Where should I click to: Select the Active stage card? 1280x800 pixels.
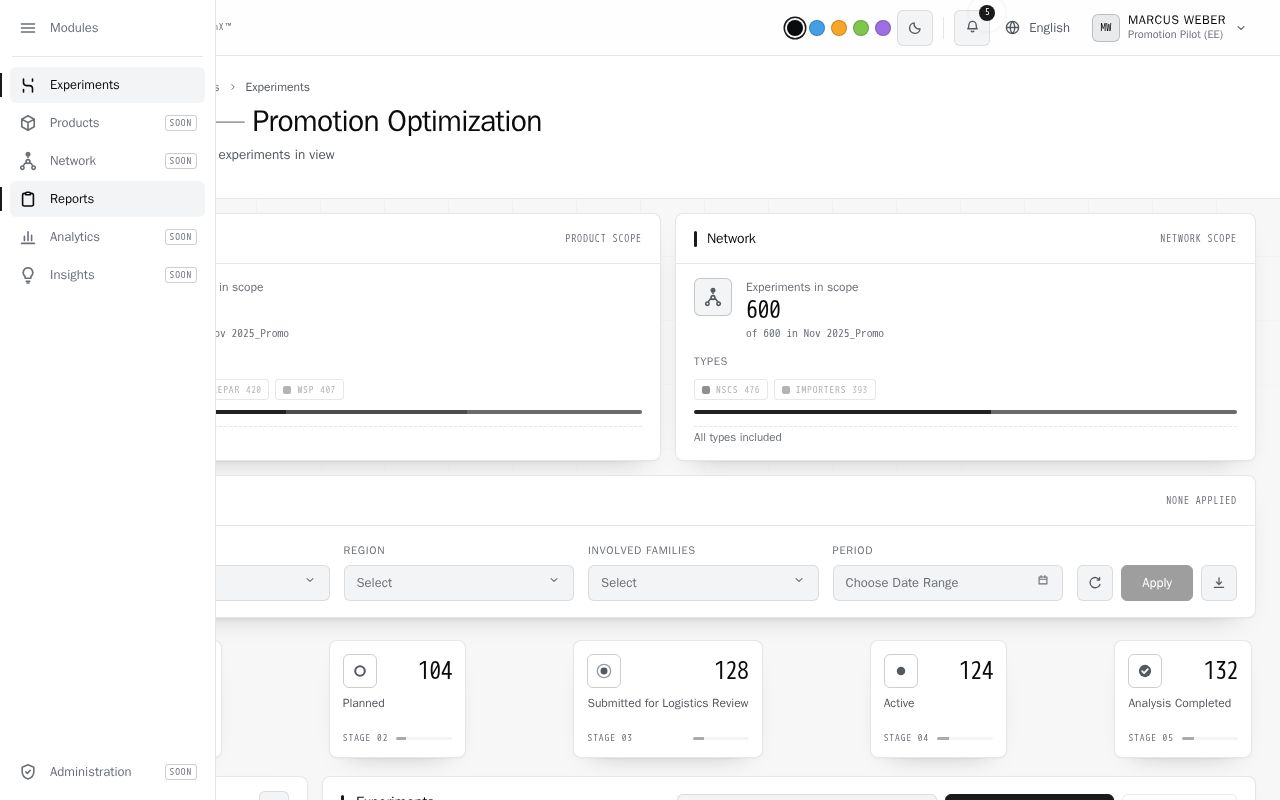[x=938, y=699]
